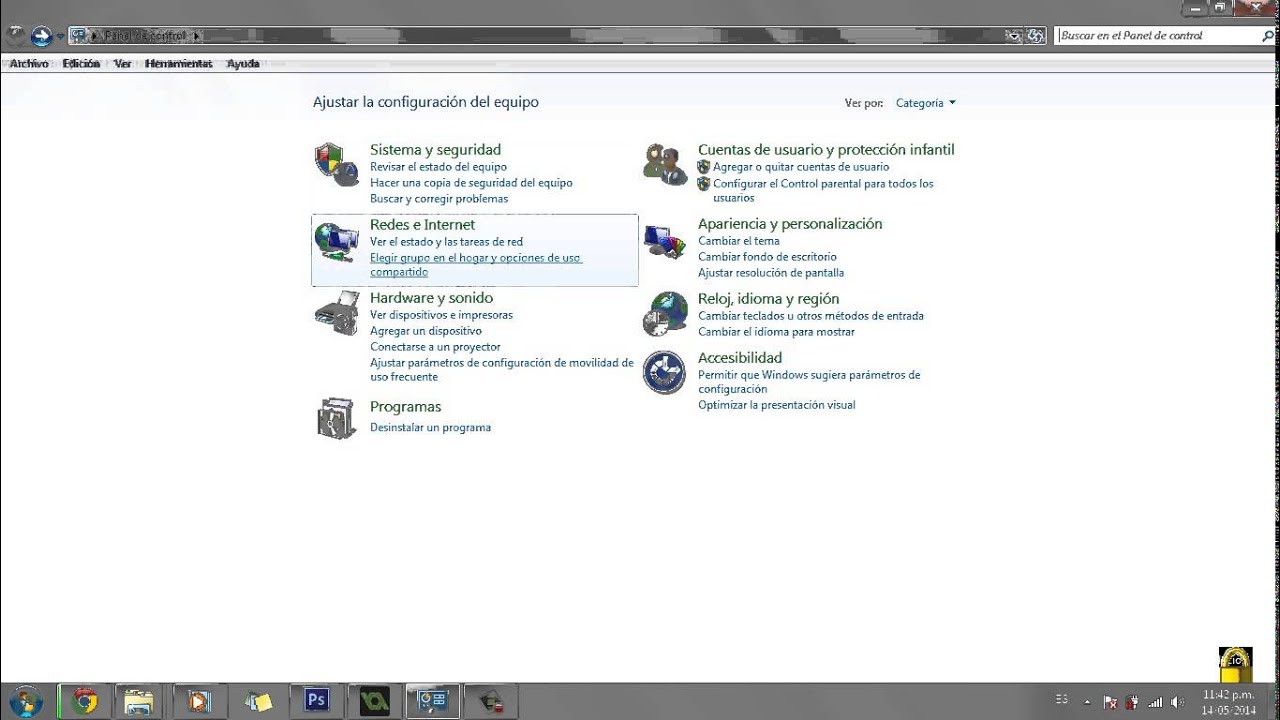Click the Redes e Internet globe icon
The width and height of the screenshot is (1280, 720).
click(336, 241)
